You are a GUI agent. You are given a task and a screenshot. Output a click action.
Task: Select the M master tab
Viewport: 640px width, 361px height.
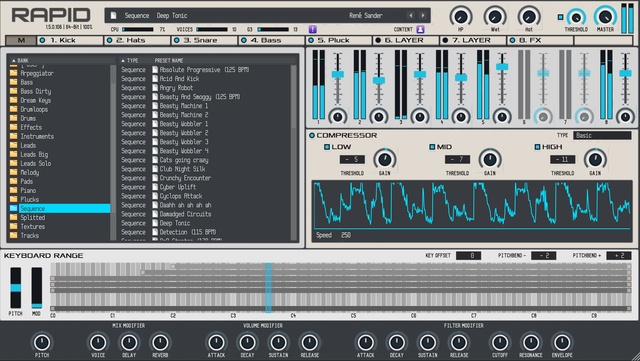(x=21, y=40)
